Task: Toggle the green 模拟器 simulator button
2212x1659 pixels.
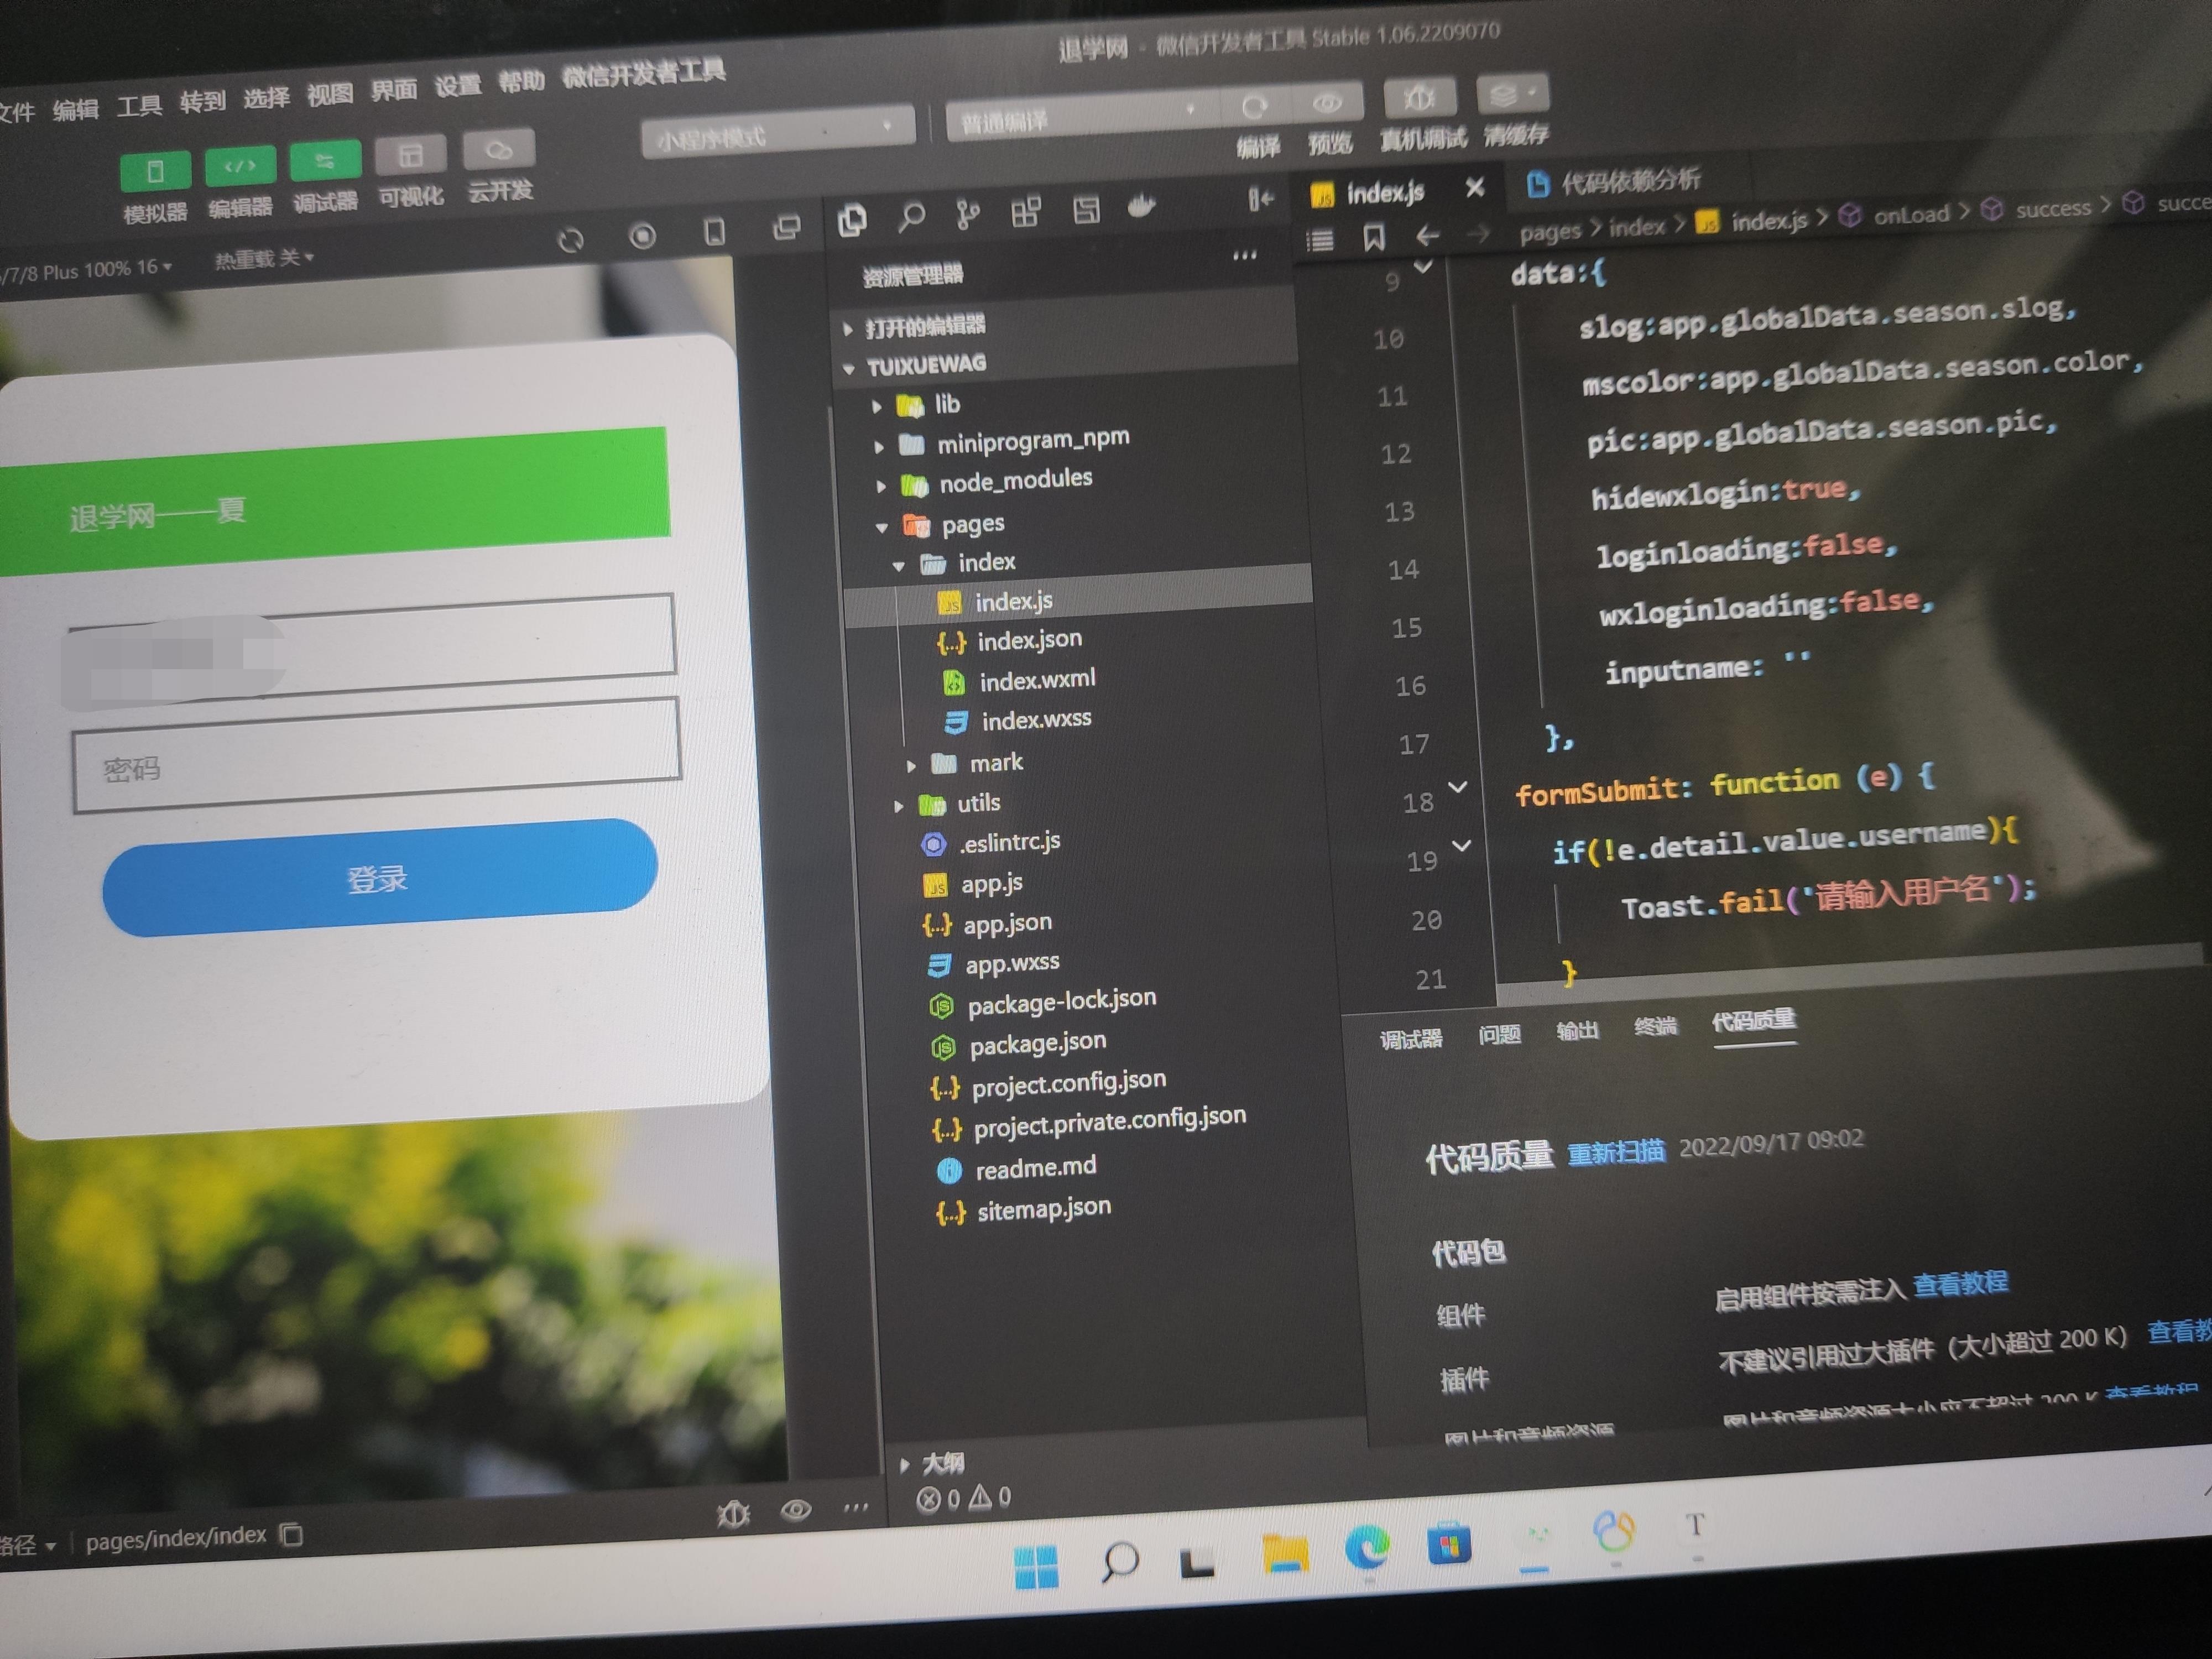Action: [x=155, y=171]
